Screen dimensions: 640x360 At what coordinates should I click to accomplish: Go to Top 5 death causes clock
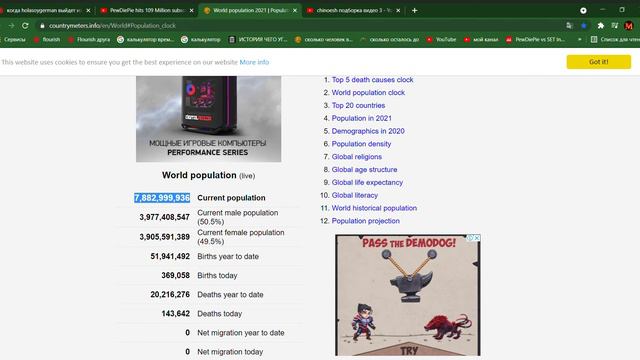pos(372,80)
